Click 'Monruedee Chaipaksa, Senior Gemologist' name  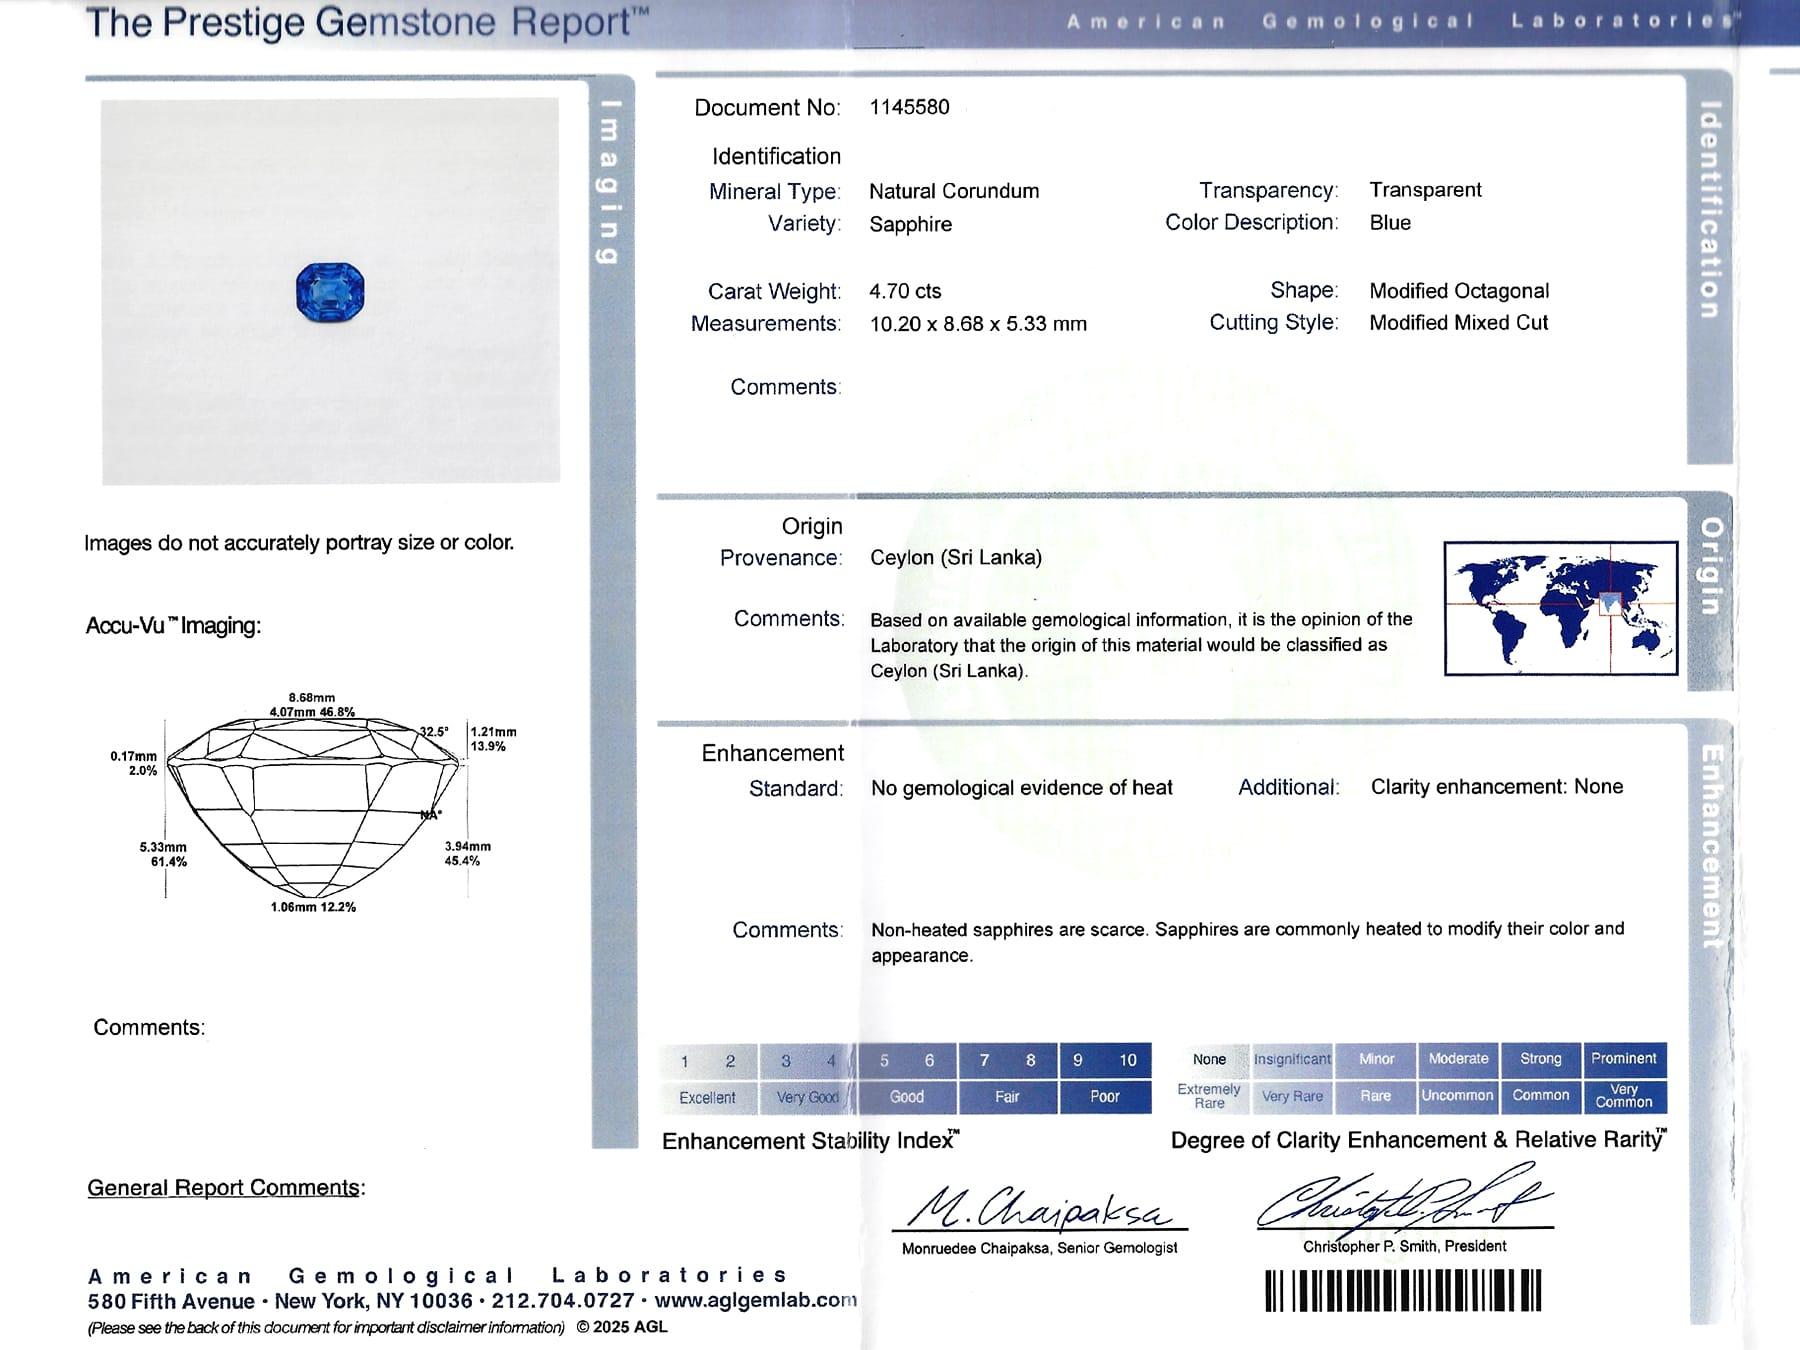point(1039,1248)
